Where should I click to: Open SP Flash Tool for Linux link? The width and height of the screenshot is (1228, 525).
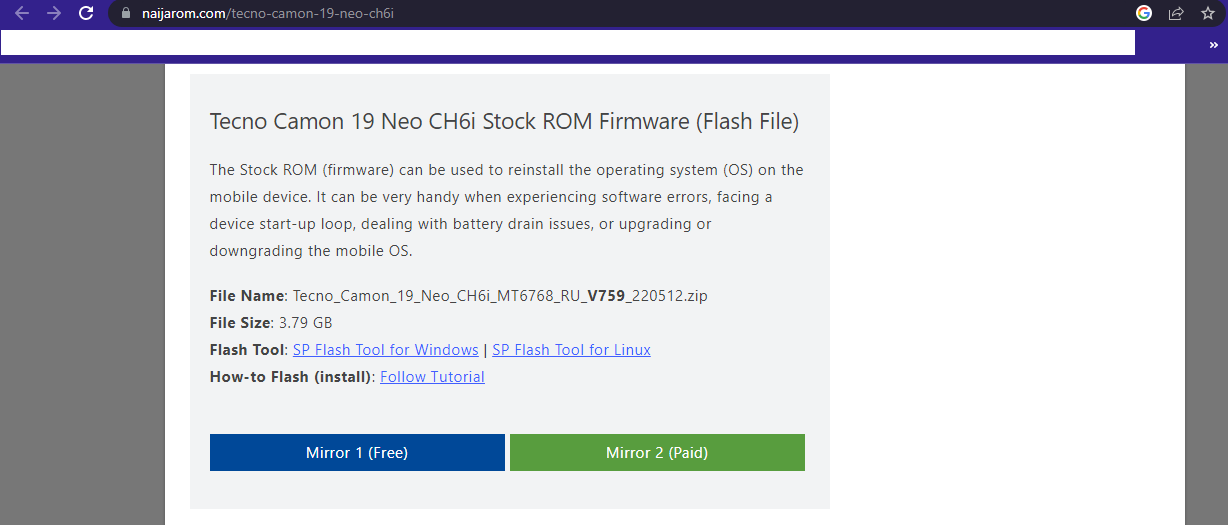[571, 350]
